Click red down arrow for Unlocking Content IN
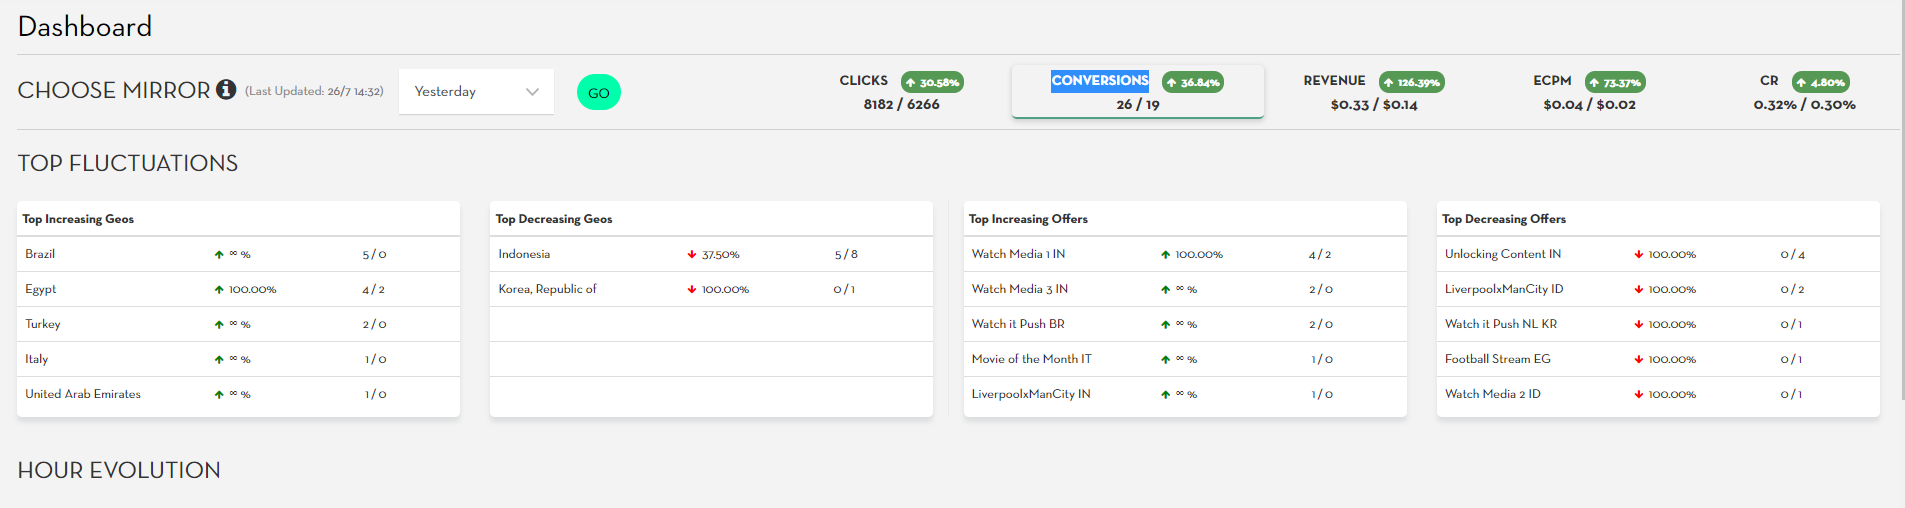The width and height of the screenshot is (1905, 508). 1639,255
